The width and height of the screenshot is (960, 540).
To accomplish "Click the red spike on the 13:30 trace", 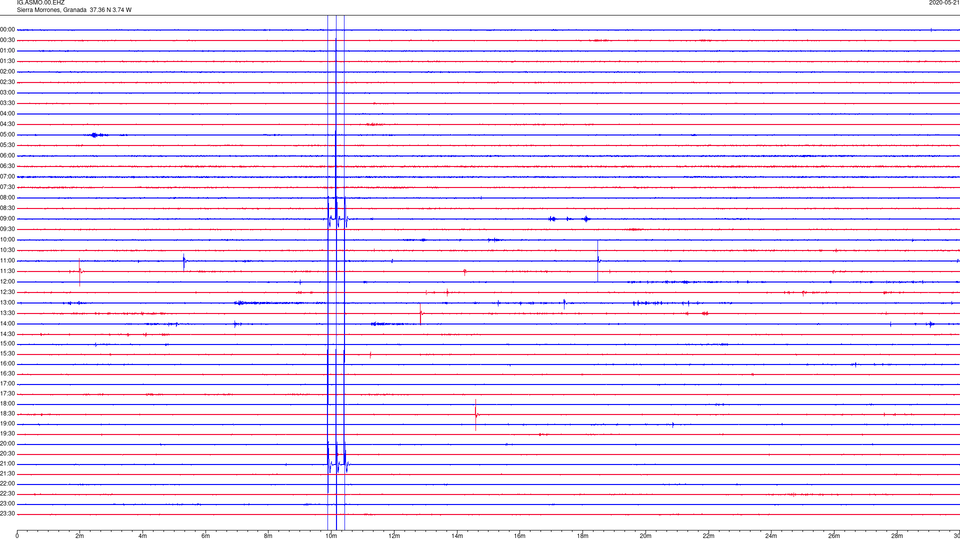I will pos(421,313).
